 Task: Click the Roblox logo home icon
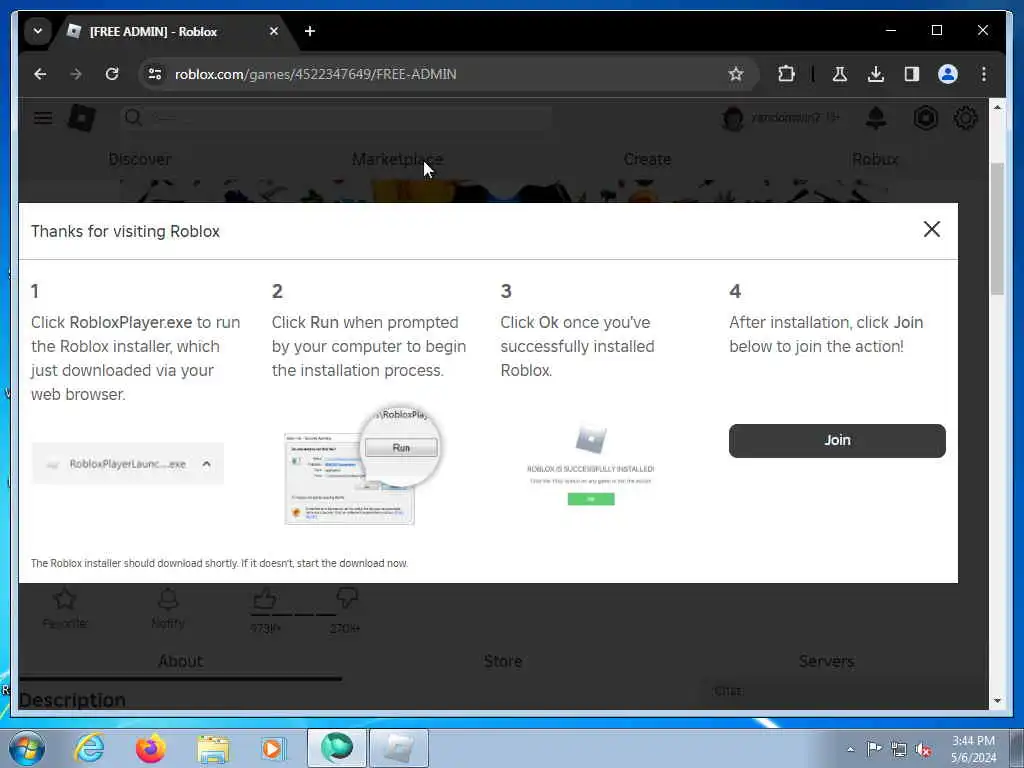click(x=82, y=118)
